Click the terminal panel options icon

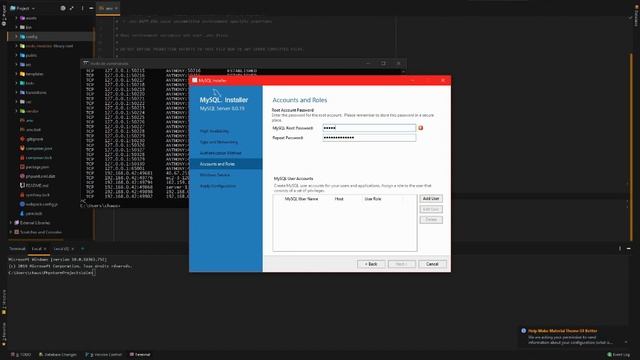[x=620, y=249]
